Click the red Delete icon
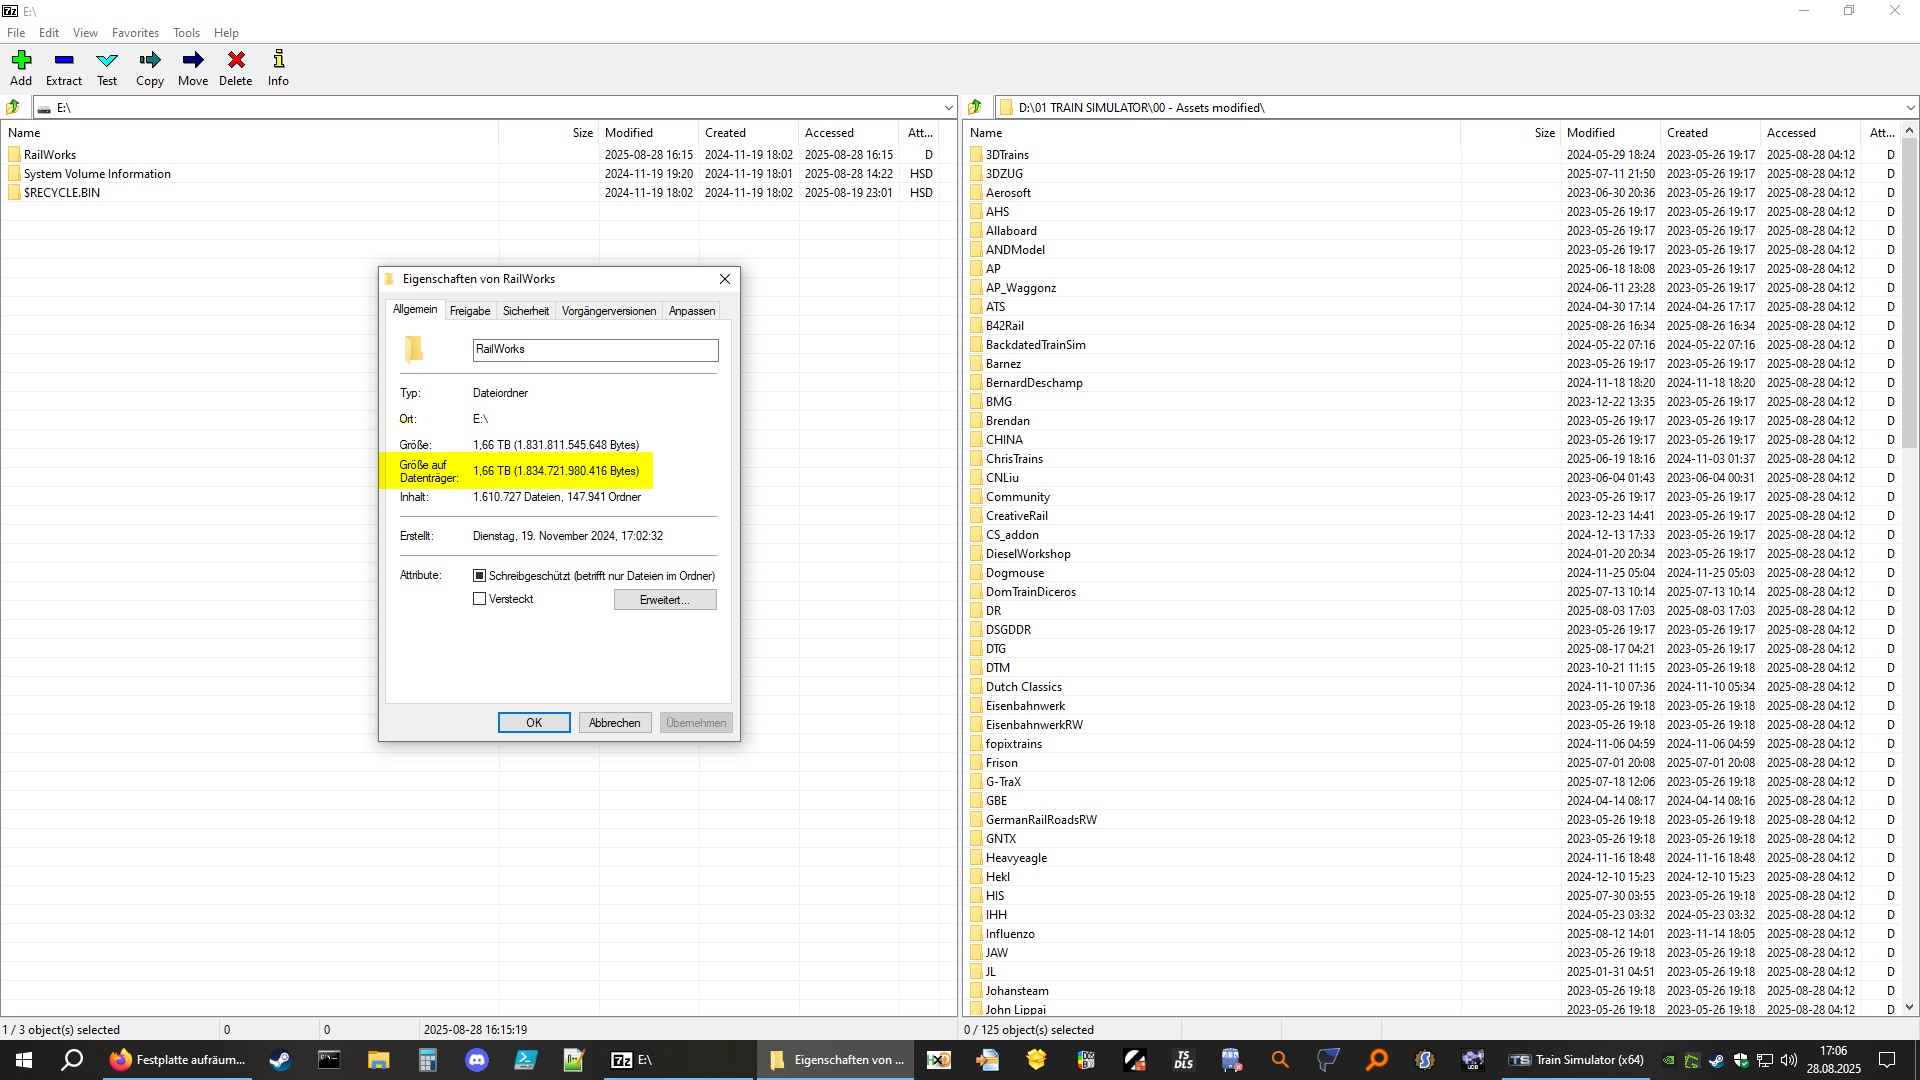The width and height of the screenshot is (1920, 1080). pyautogui.click(x=236, y=61)
